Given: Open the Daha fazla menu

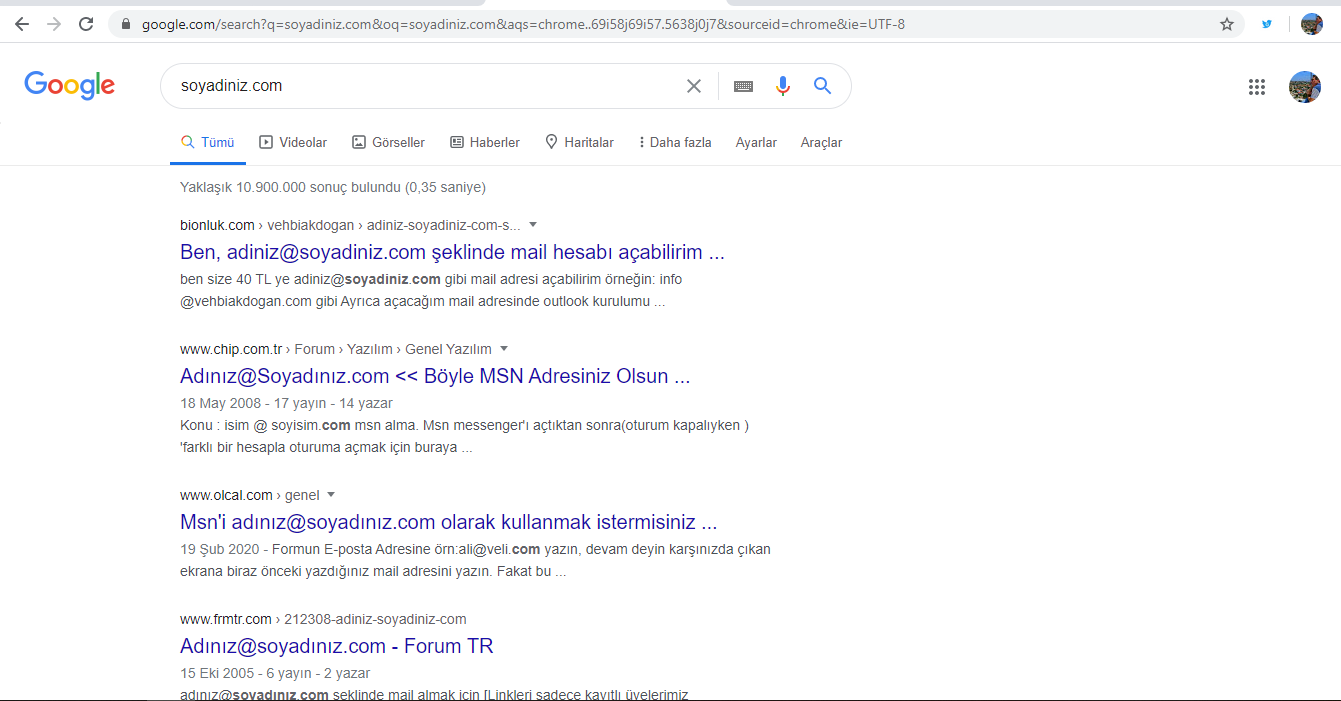Looking at the screenshot, I should pyautogui.click(x=675, y=143).
